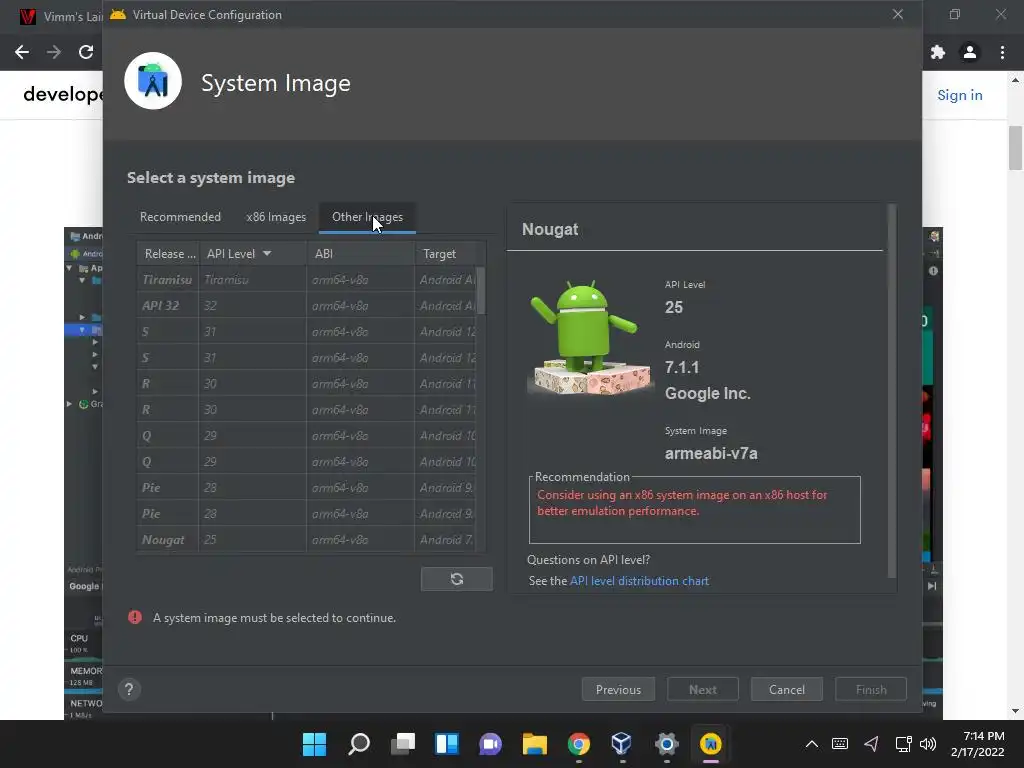Open the touch keyboard tray icon
1024x768 pixels.
[840, 744]
